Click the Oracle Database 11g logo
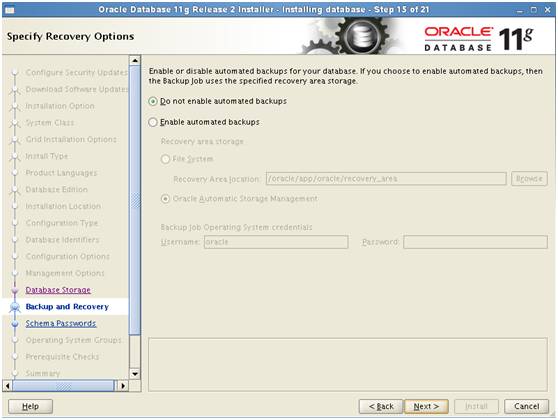 pos(479,38)
